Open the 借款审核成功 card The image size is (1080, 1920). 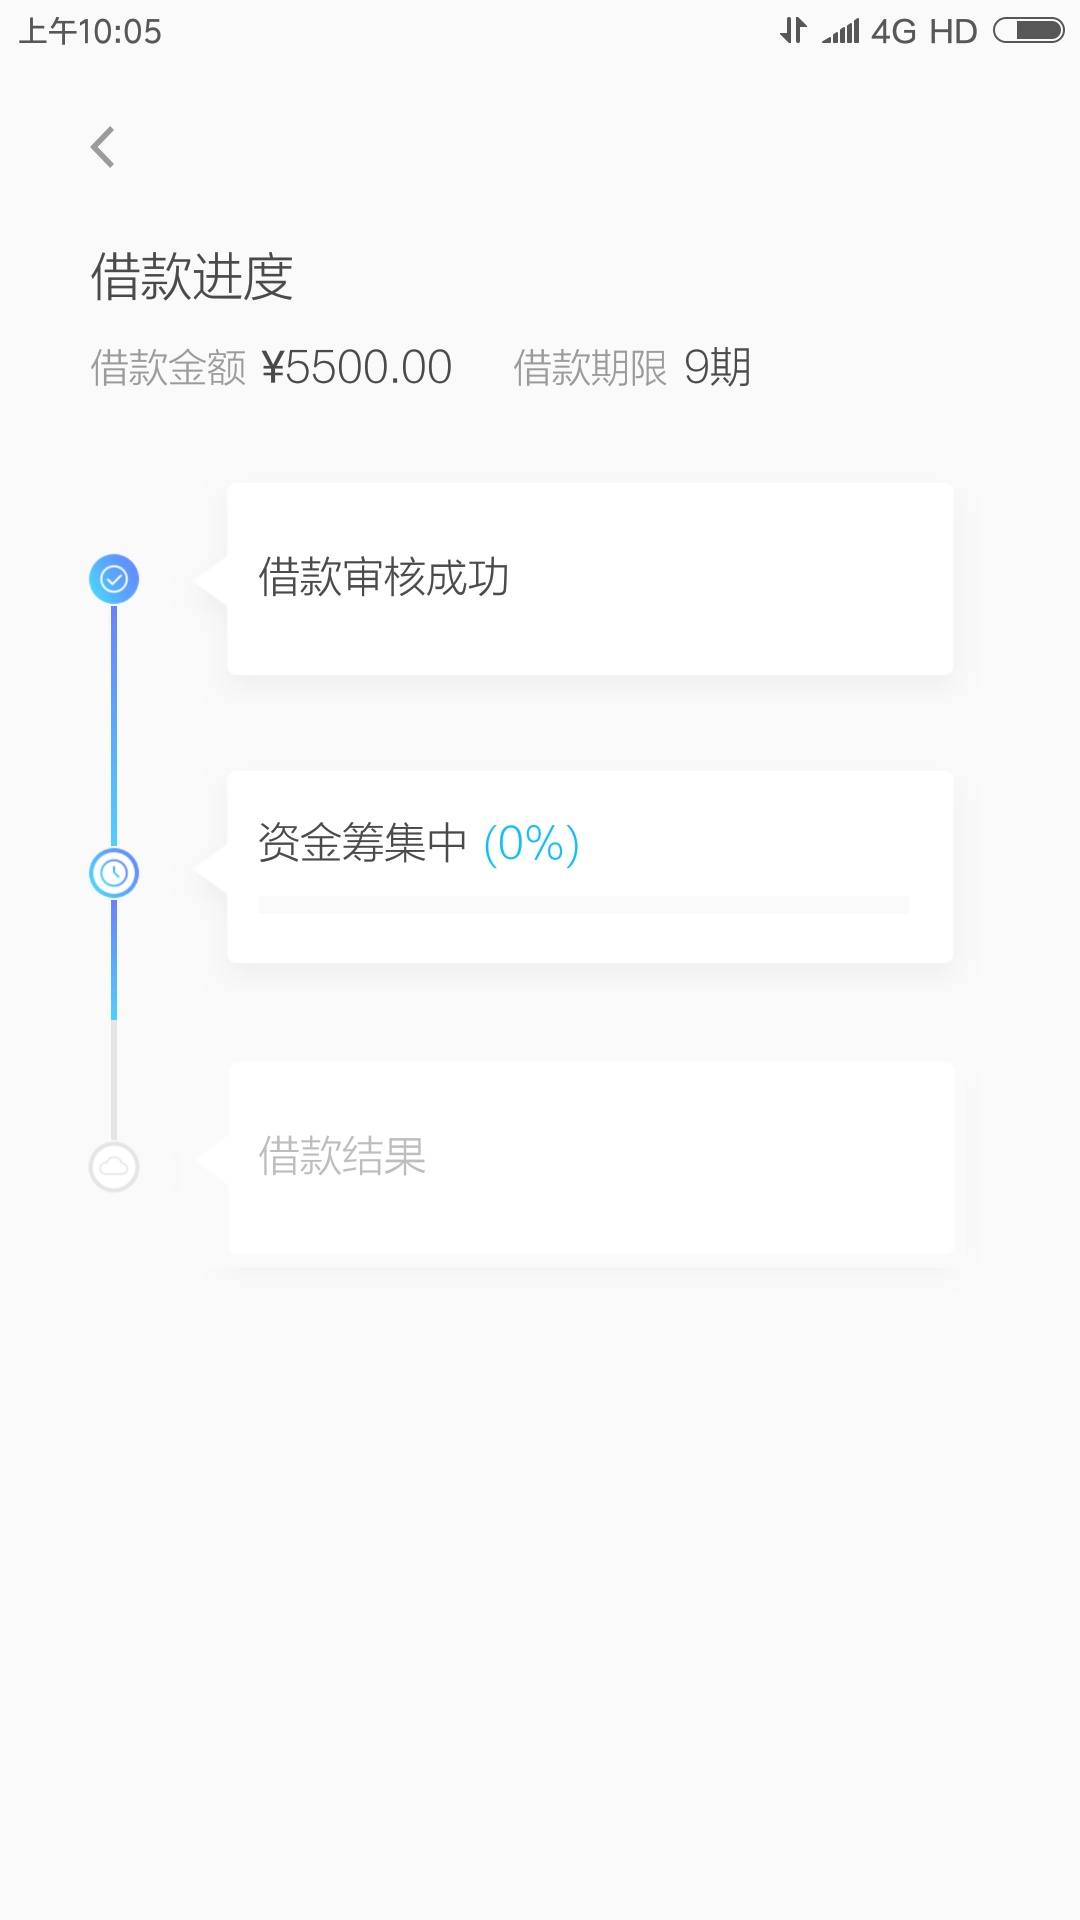[x=590, y=579]
